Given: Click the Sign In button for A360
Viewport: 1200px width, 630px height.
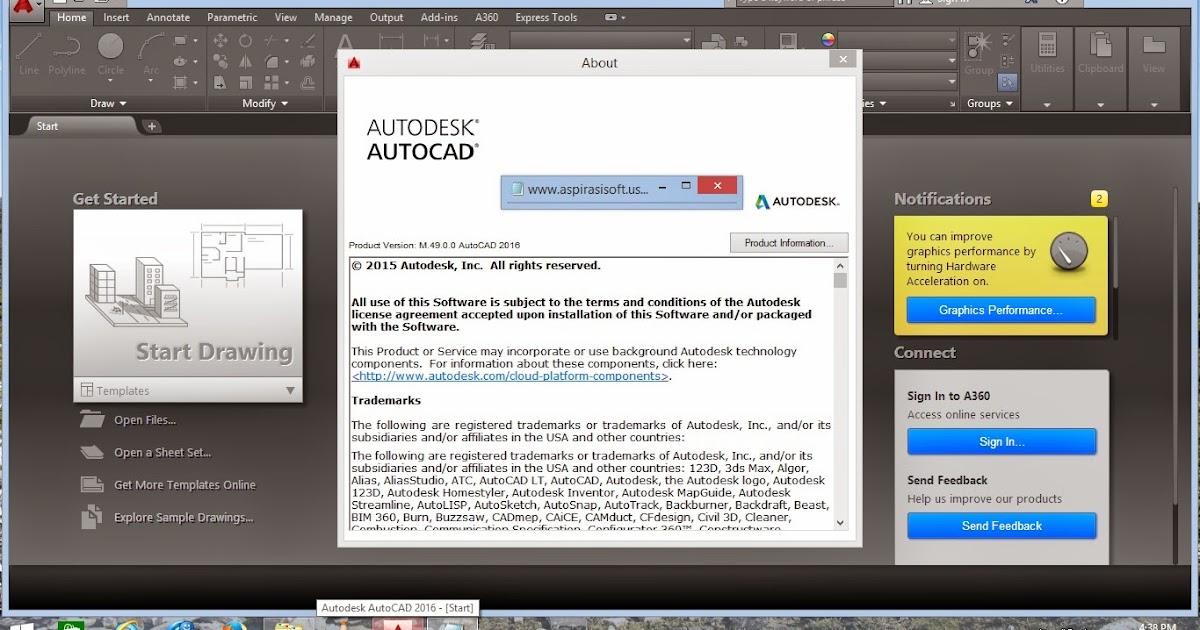Looking at the screenshot, I should (1001, 441).
